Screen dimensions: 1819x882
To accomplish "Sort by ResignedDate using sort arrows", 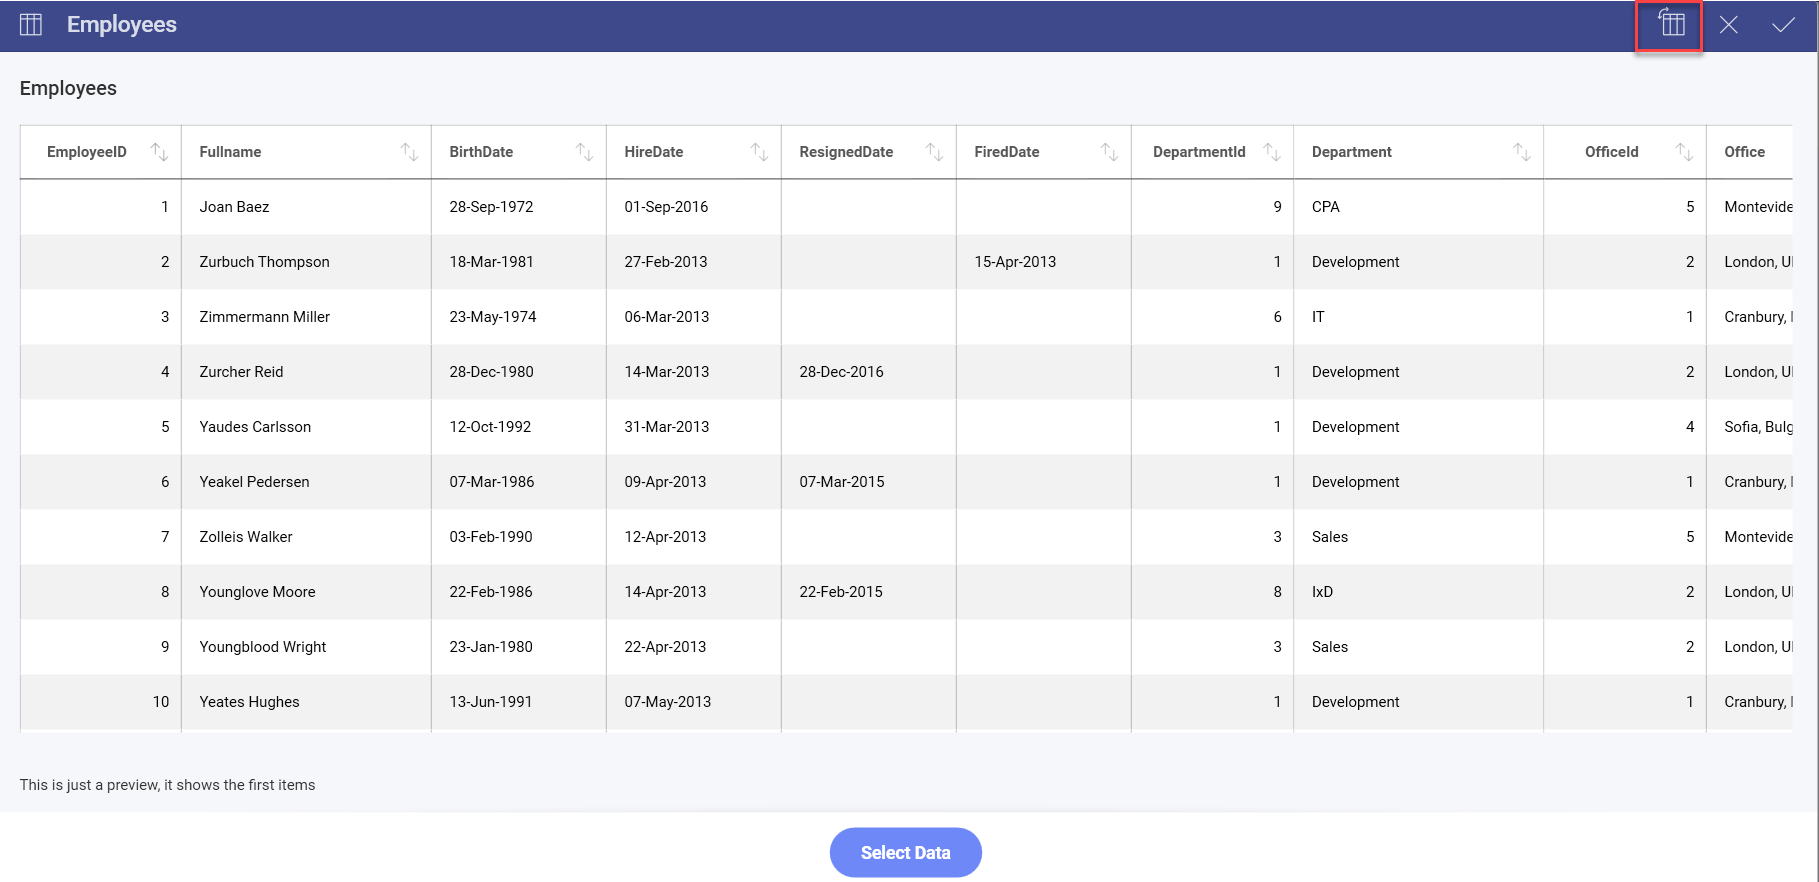I will click(934, 152).
